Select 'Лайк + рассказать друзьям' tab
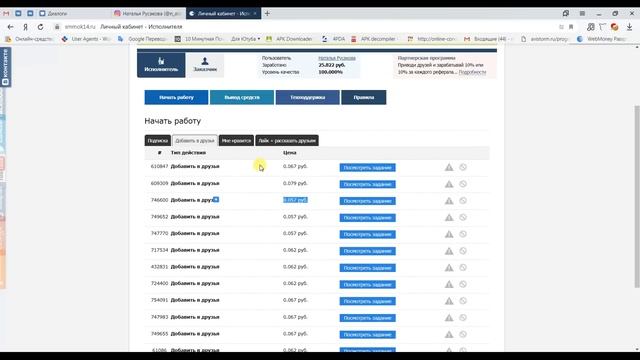The width and height of the screenshot is (640, 360). coord(287,141)
